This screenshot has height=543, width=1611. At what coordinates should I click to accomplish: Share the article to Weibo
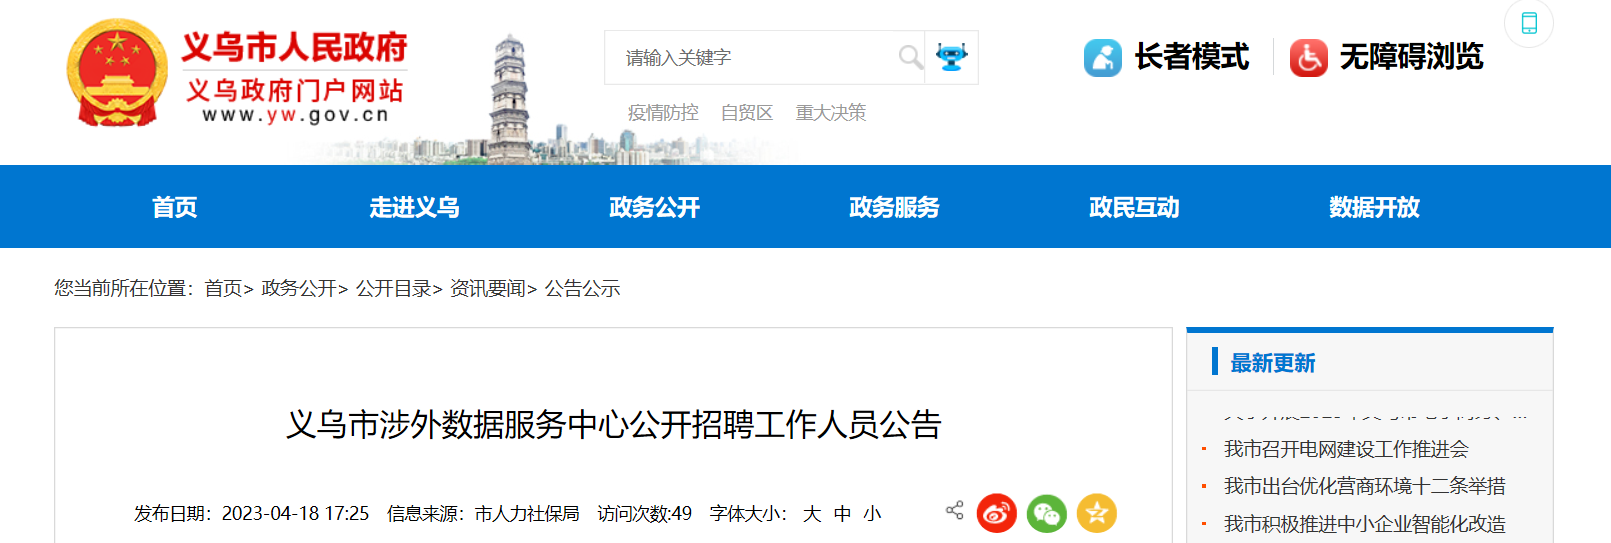pos(996,513)
